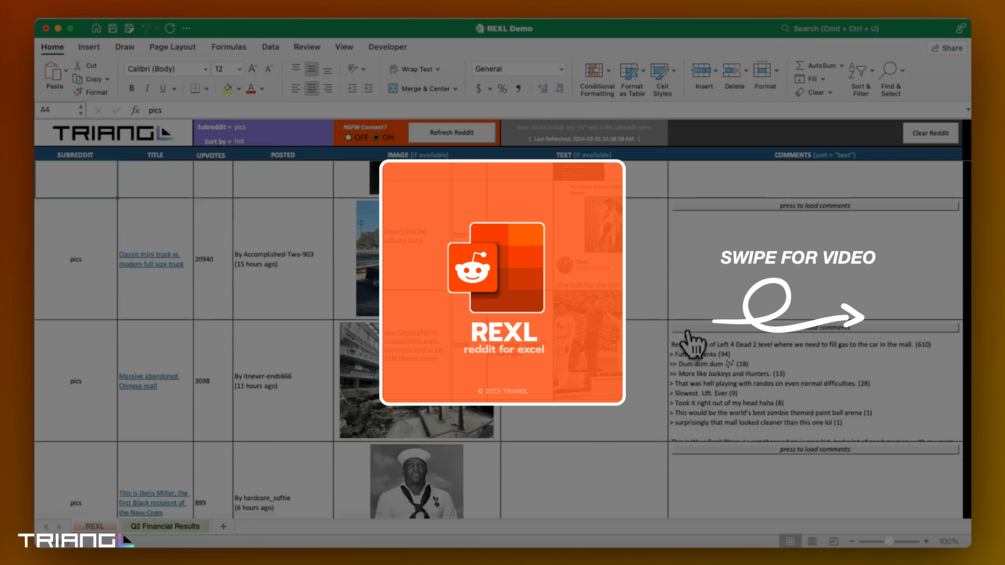Select the NSFW Content OFF radio button

(x=349, y=138)
